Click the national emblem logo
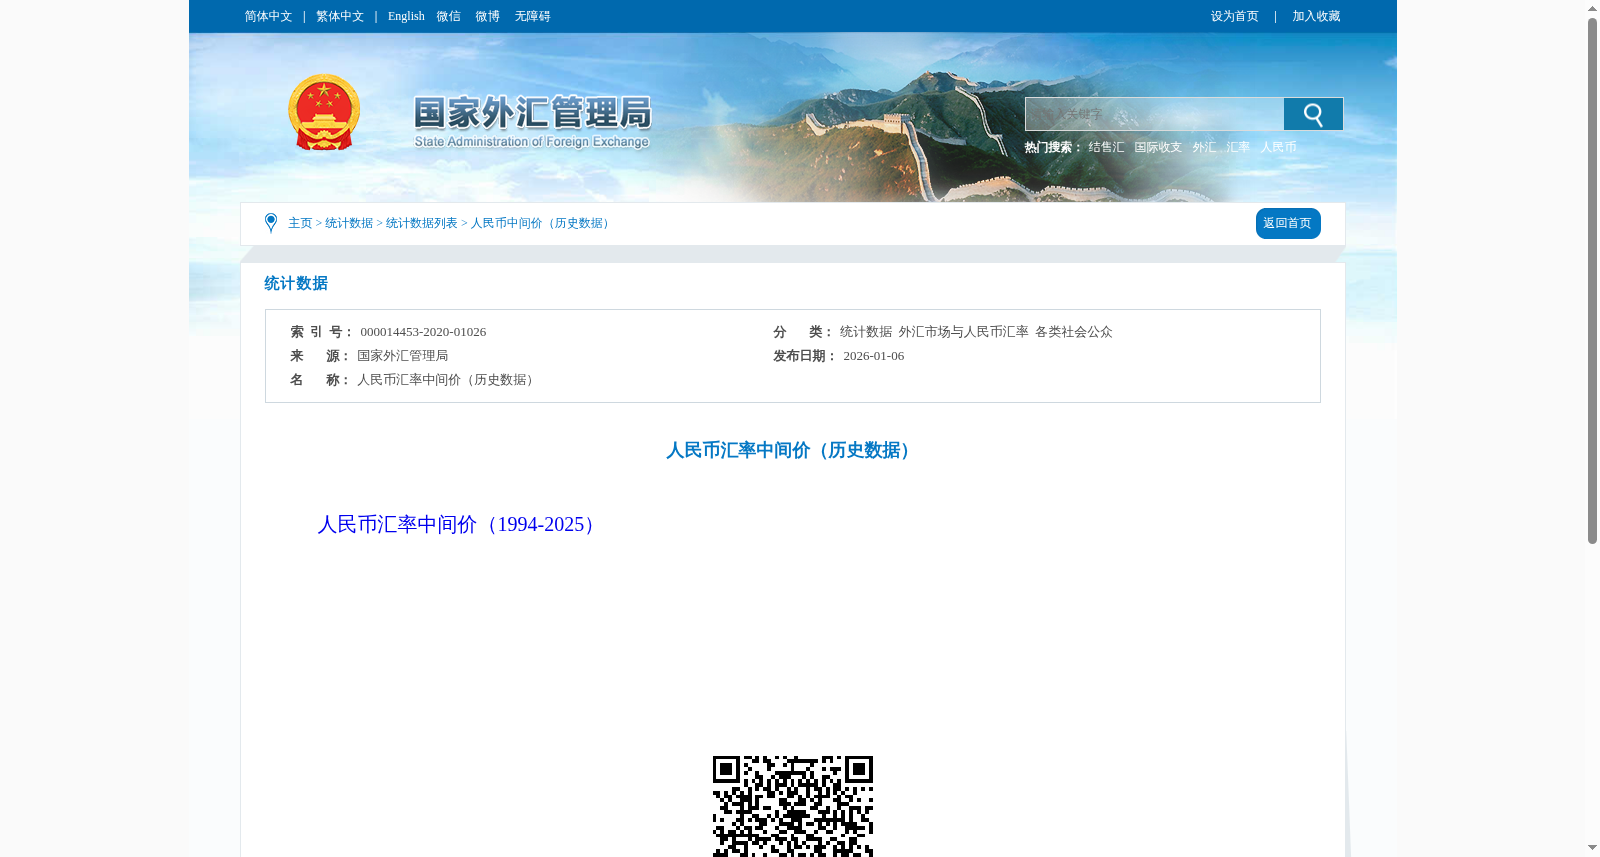 (324, 113)
